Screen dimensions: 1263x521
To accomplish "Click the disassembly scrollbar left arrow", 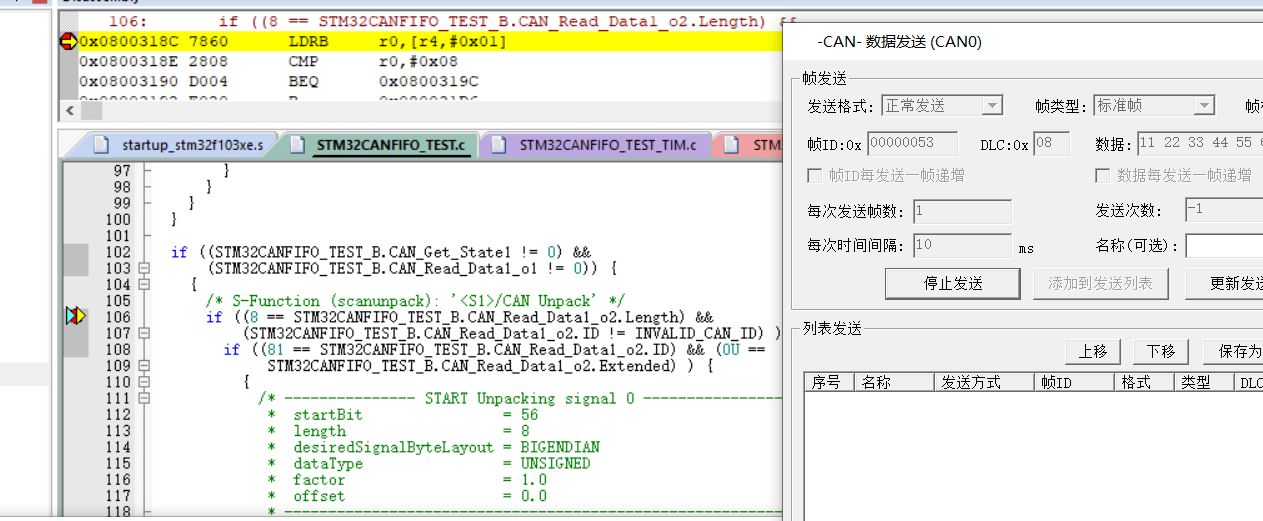I will click(69, 110).
